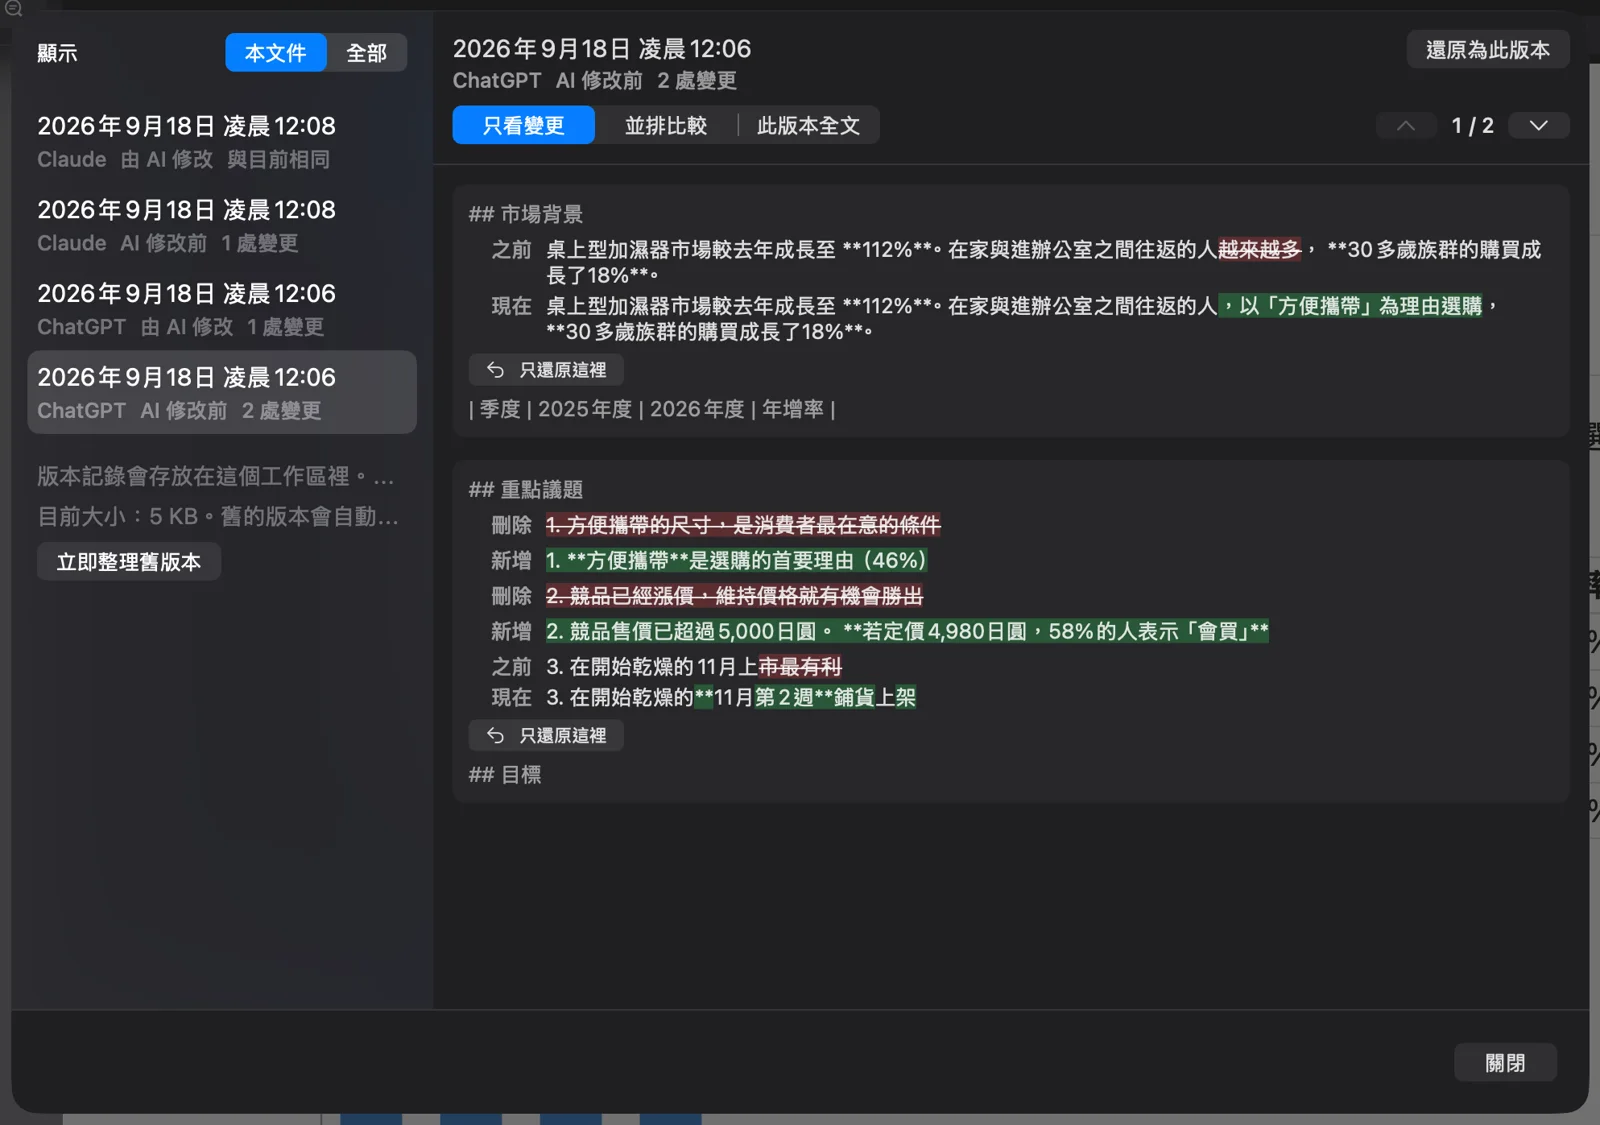
Task: Click deleted line 2. 競品已經漲價
Action: 734,596
